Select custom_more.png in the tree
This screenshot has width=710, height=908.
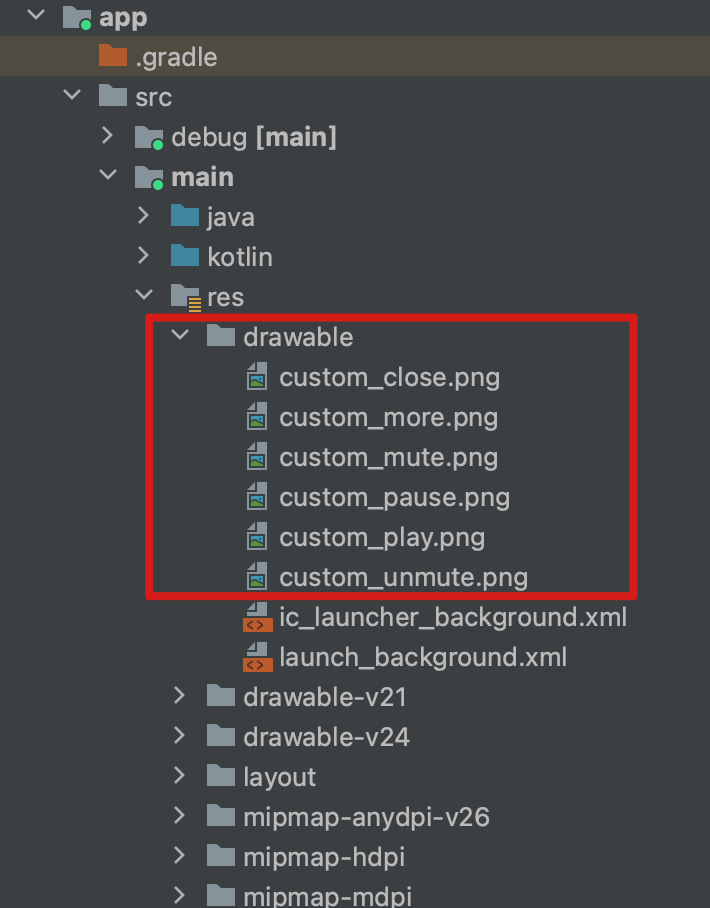tap(388, 417)
